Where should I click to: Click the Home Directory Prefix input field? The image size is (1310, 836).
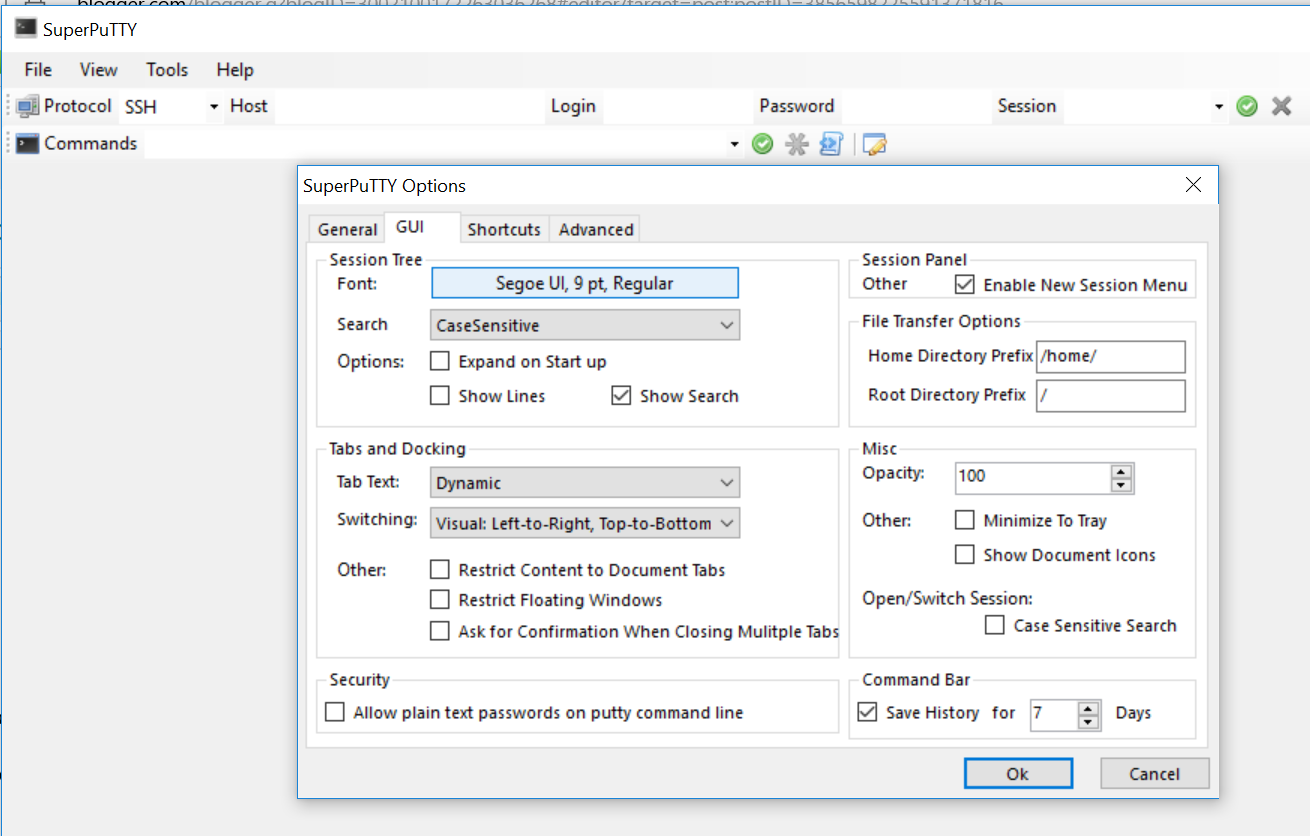[x=1110, y=357]
